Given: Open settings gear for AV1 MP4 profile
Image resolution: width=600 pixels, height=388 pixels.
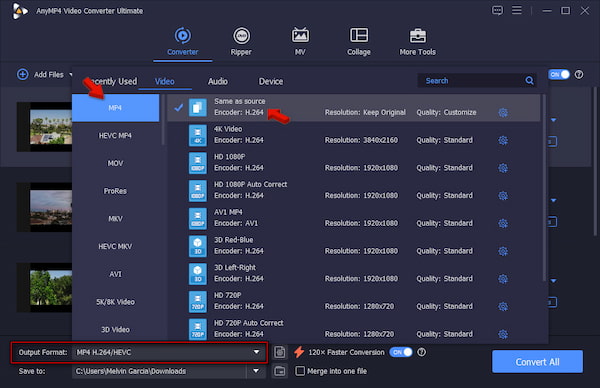Looking at the screenshot, I should (x=503, y=223).
